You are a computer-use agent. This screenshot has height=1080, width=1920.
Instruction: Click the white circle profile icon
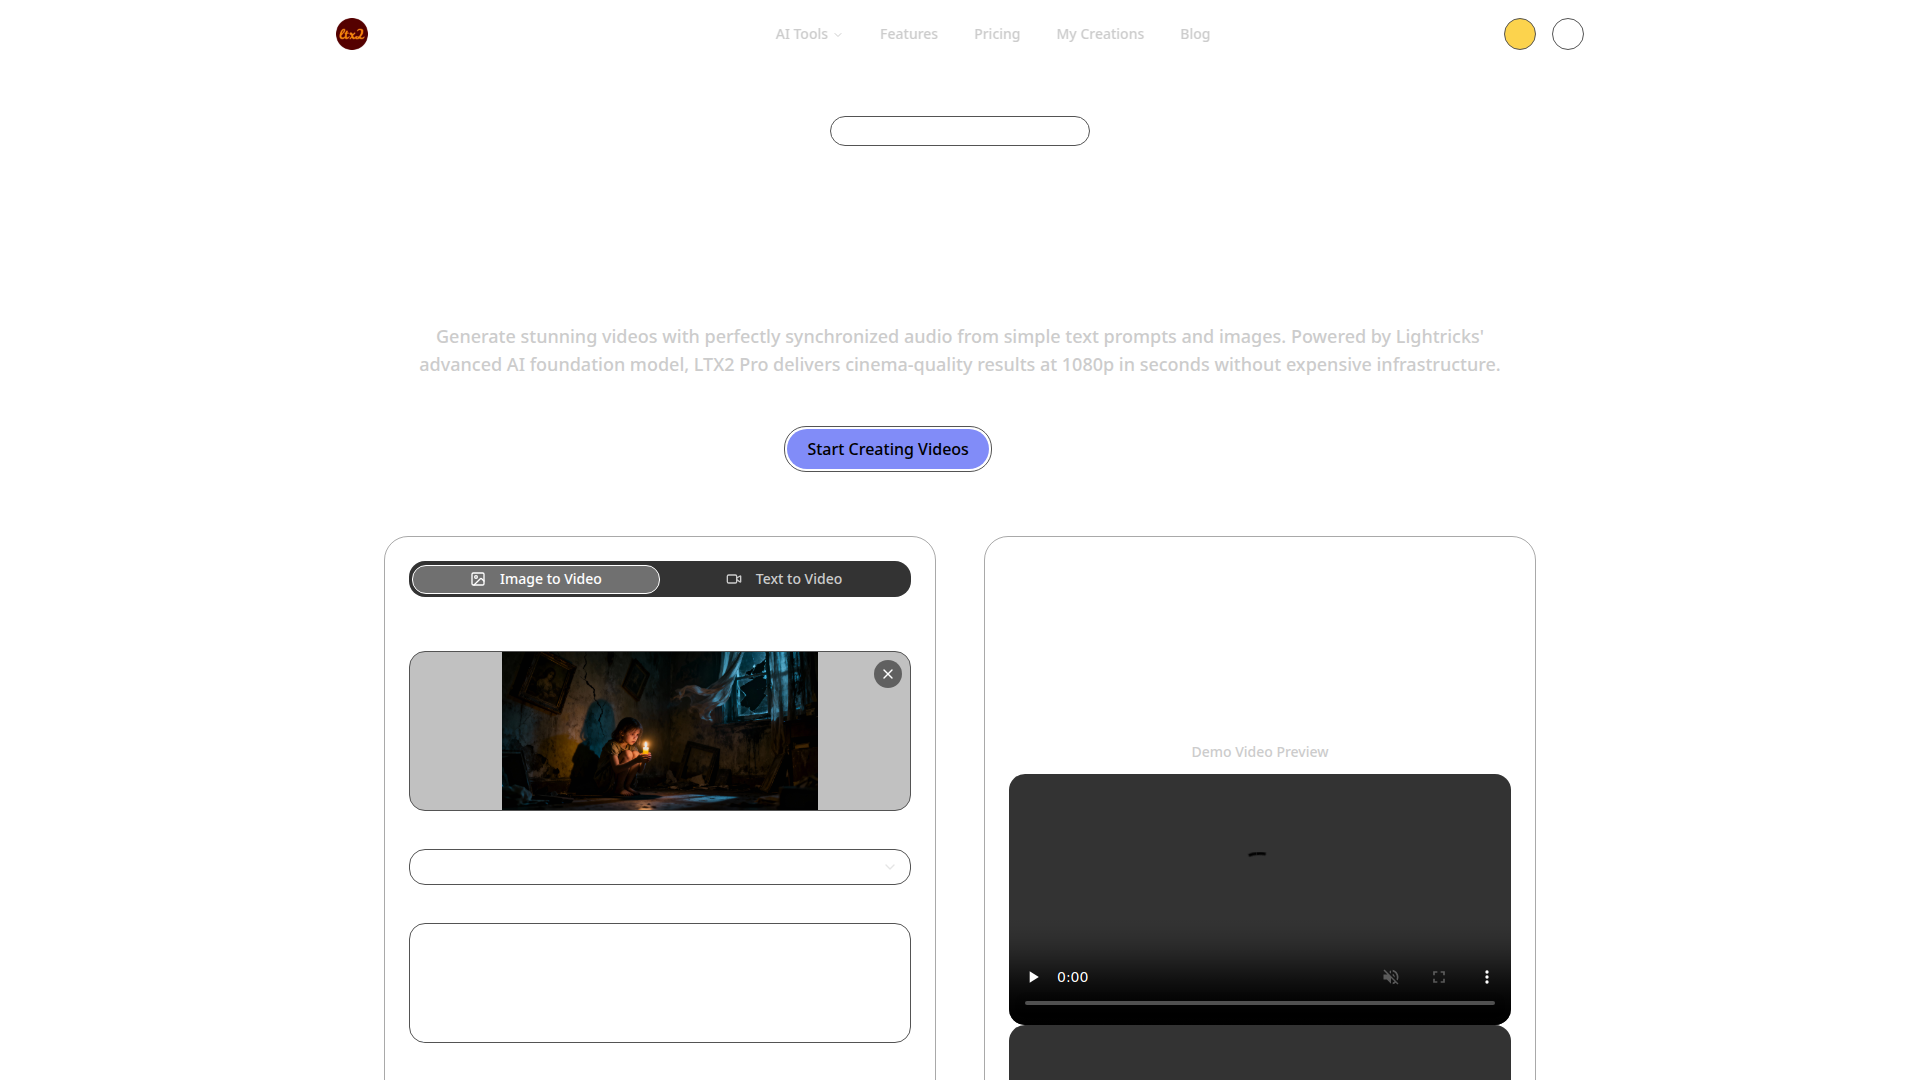(1567, 34)
